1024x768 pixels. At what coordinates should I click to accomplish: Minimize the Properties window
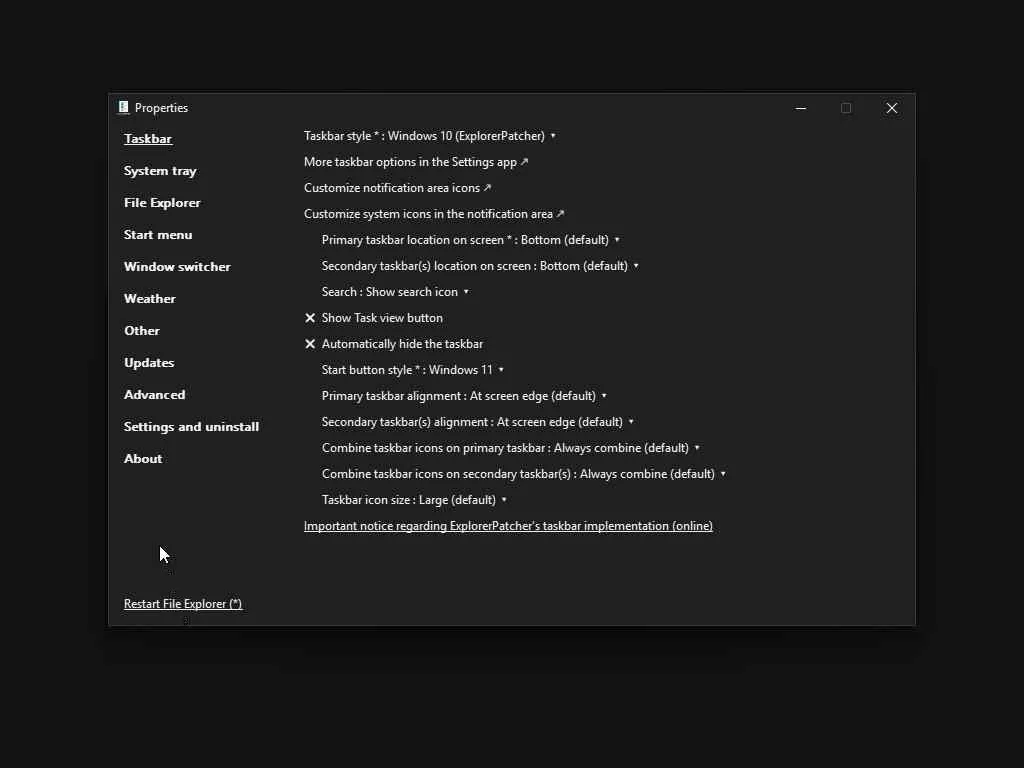click(801, 108)
